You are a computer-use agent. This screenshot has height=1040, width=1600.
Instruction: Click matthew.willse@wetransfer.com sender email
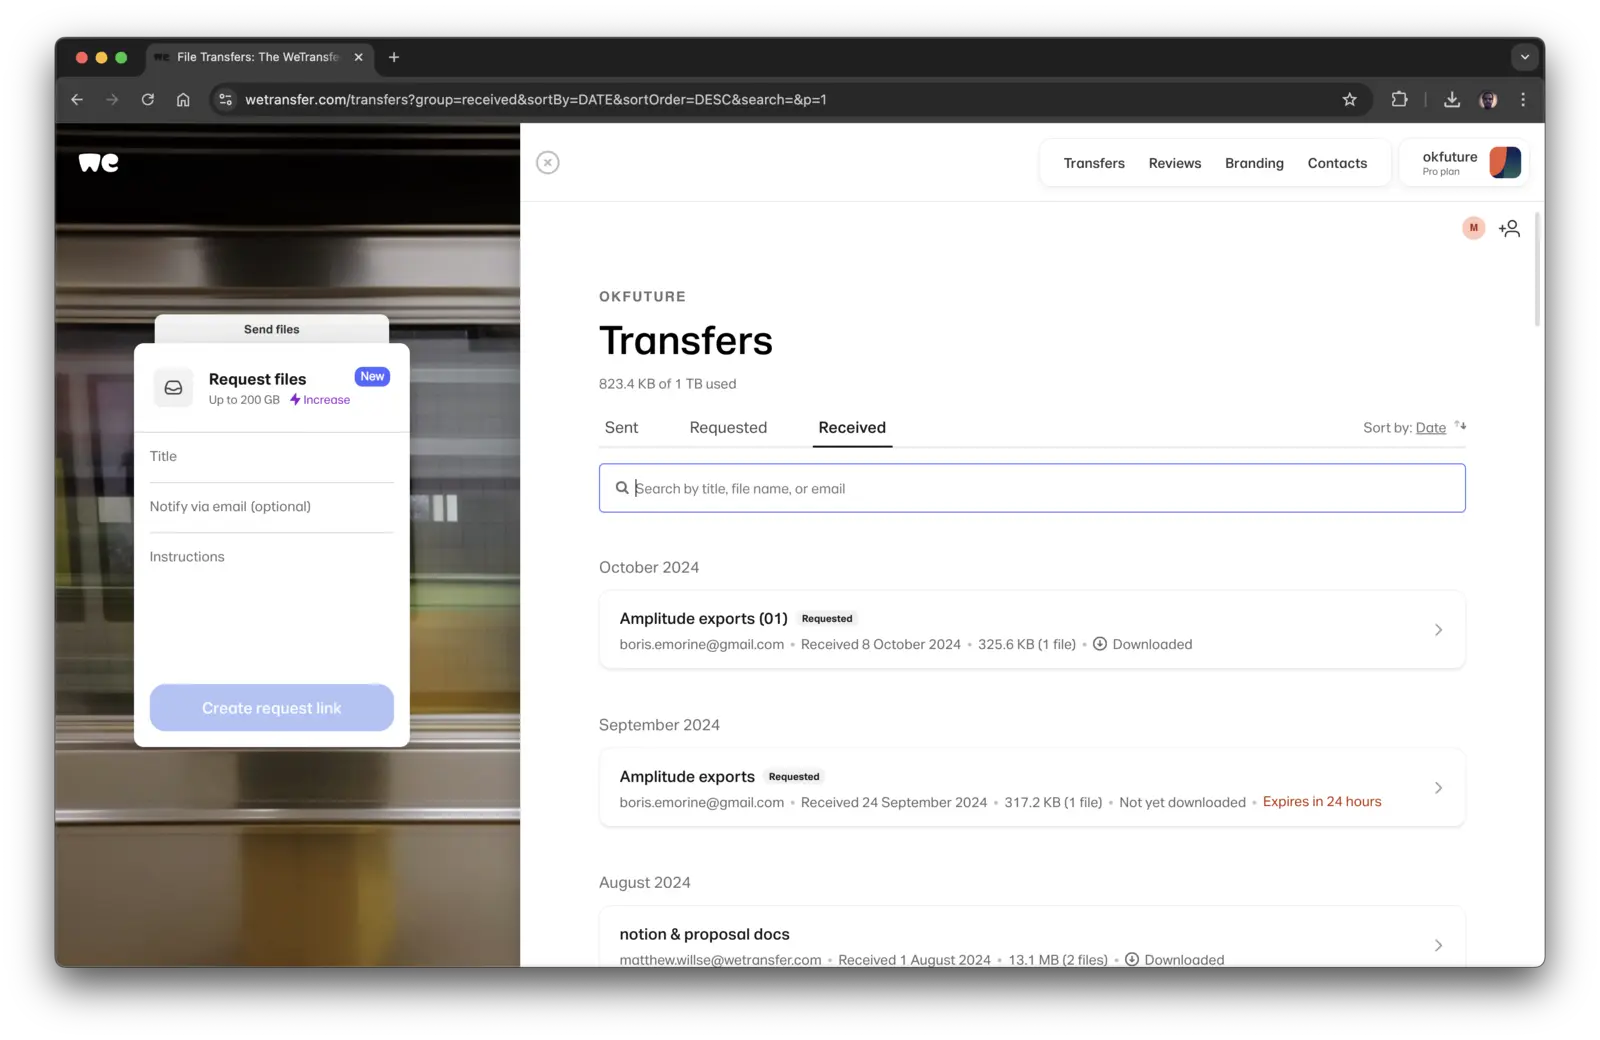point(720,960)
